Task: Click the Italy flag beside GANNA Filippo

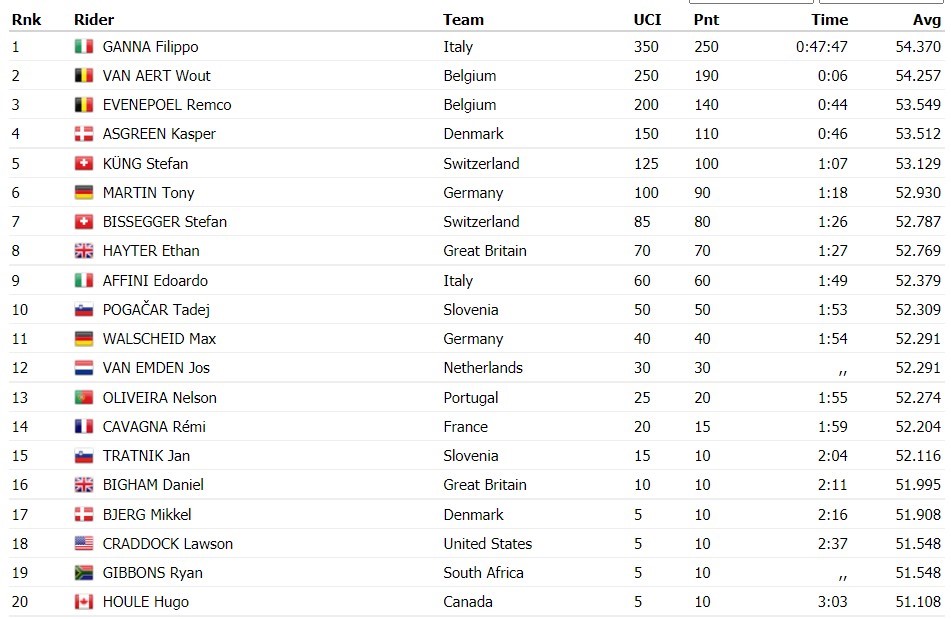Action: coord(84,47)
